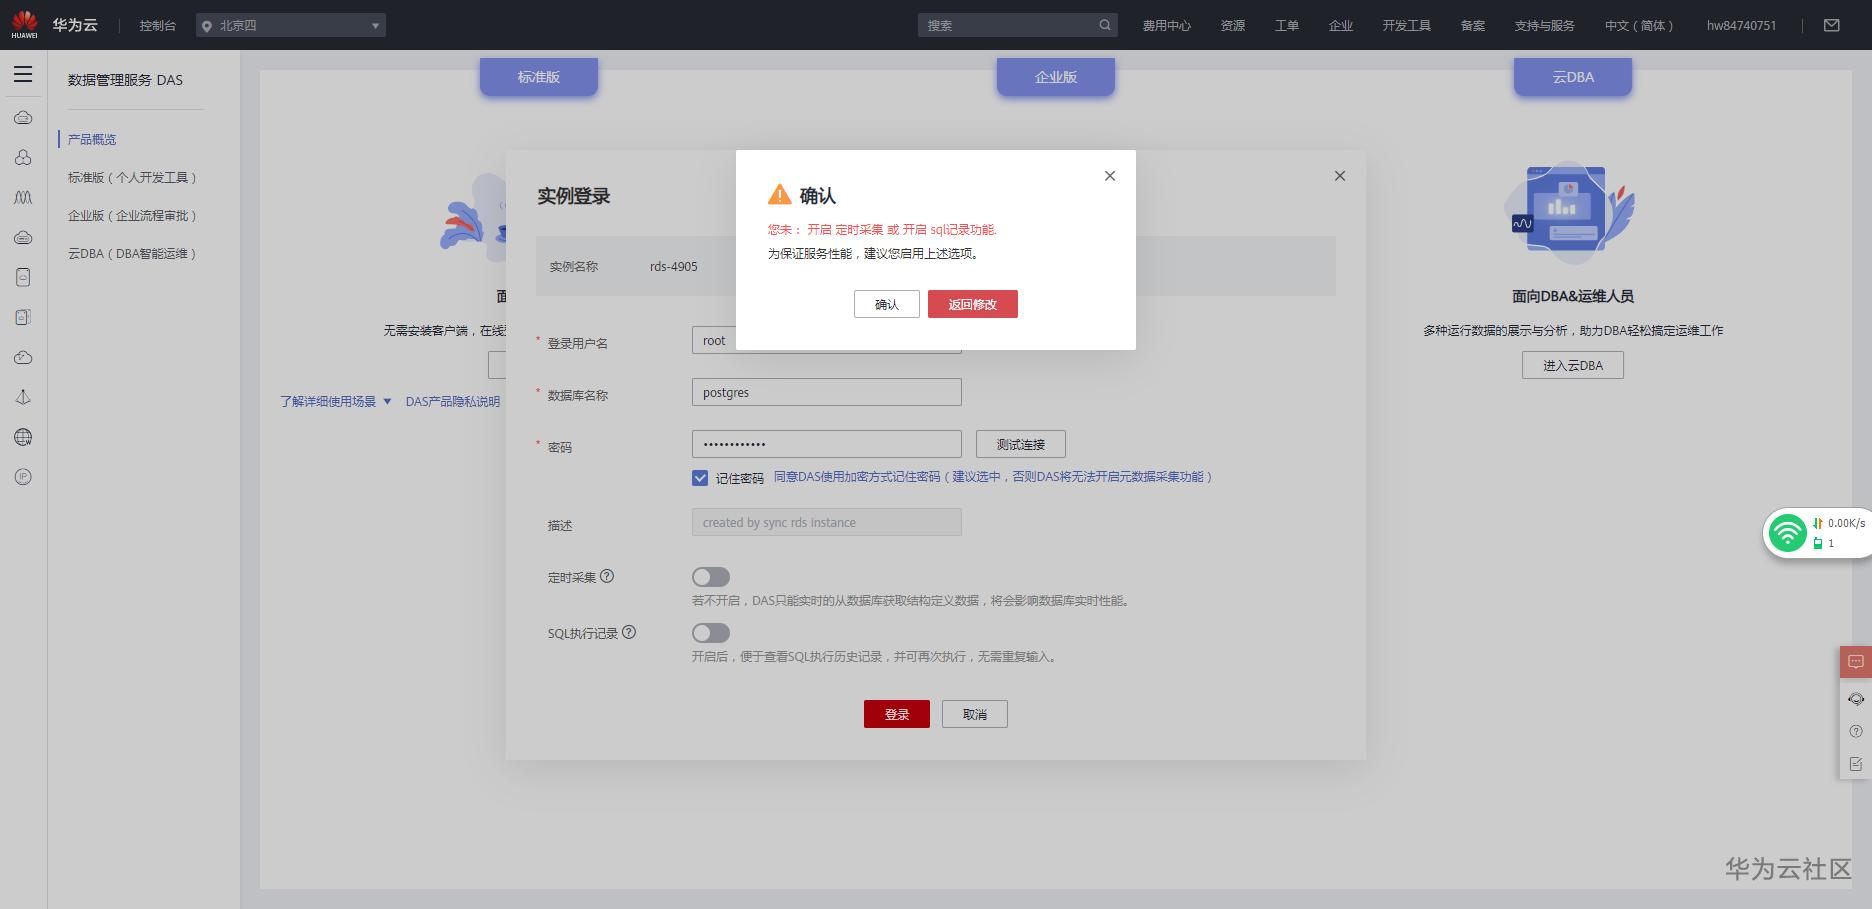Image resolution: width=1872 pixels, height=909 pixels.
Task: Open the edit note icon on the right edge
Action: click(x=1856, y=764)
